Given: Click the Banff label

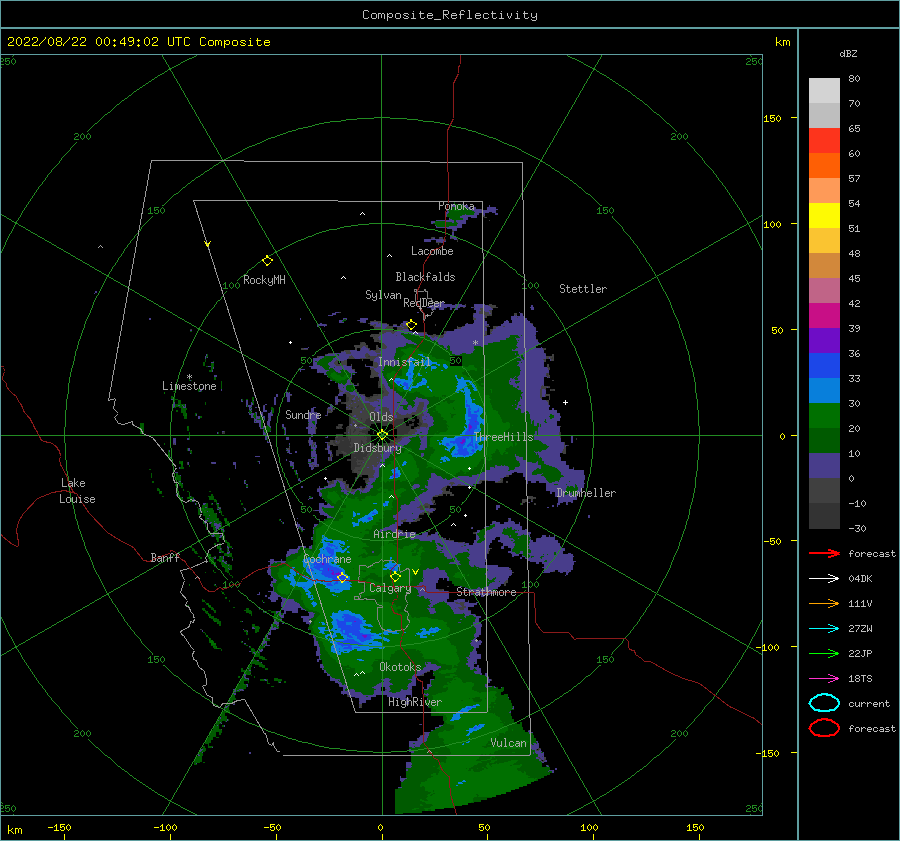Looking at the screenshot, I should [165, 557].
